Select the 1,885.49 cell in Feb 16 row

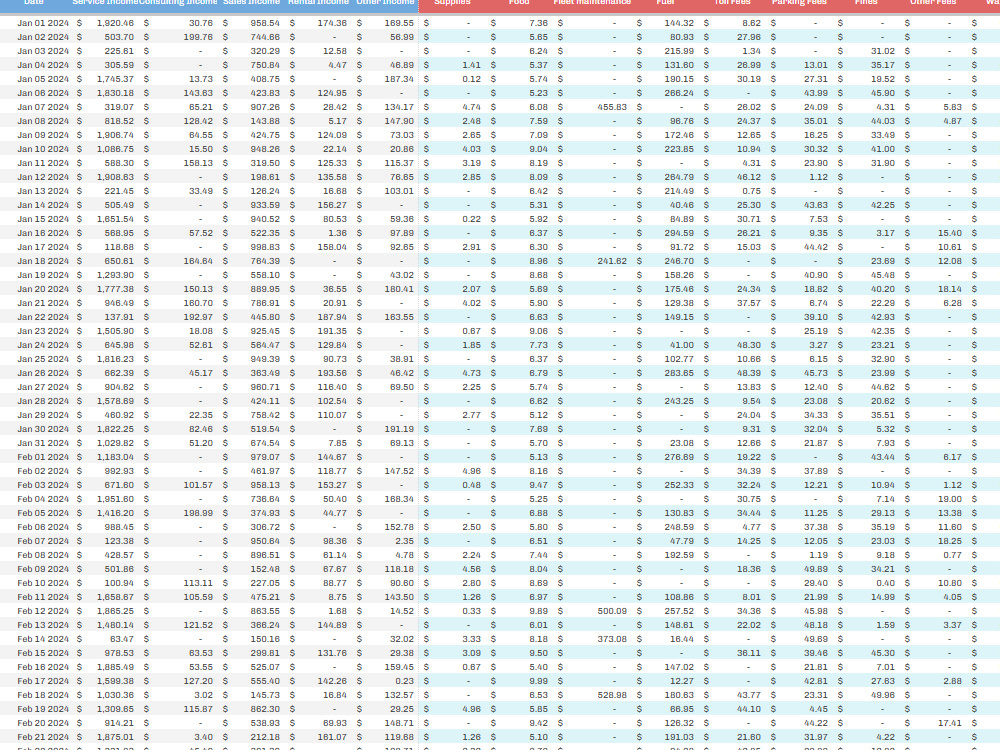tap(115, 668)
